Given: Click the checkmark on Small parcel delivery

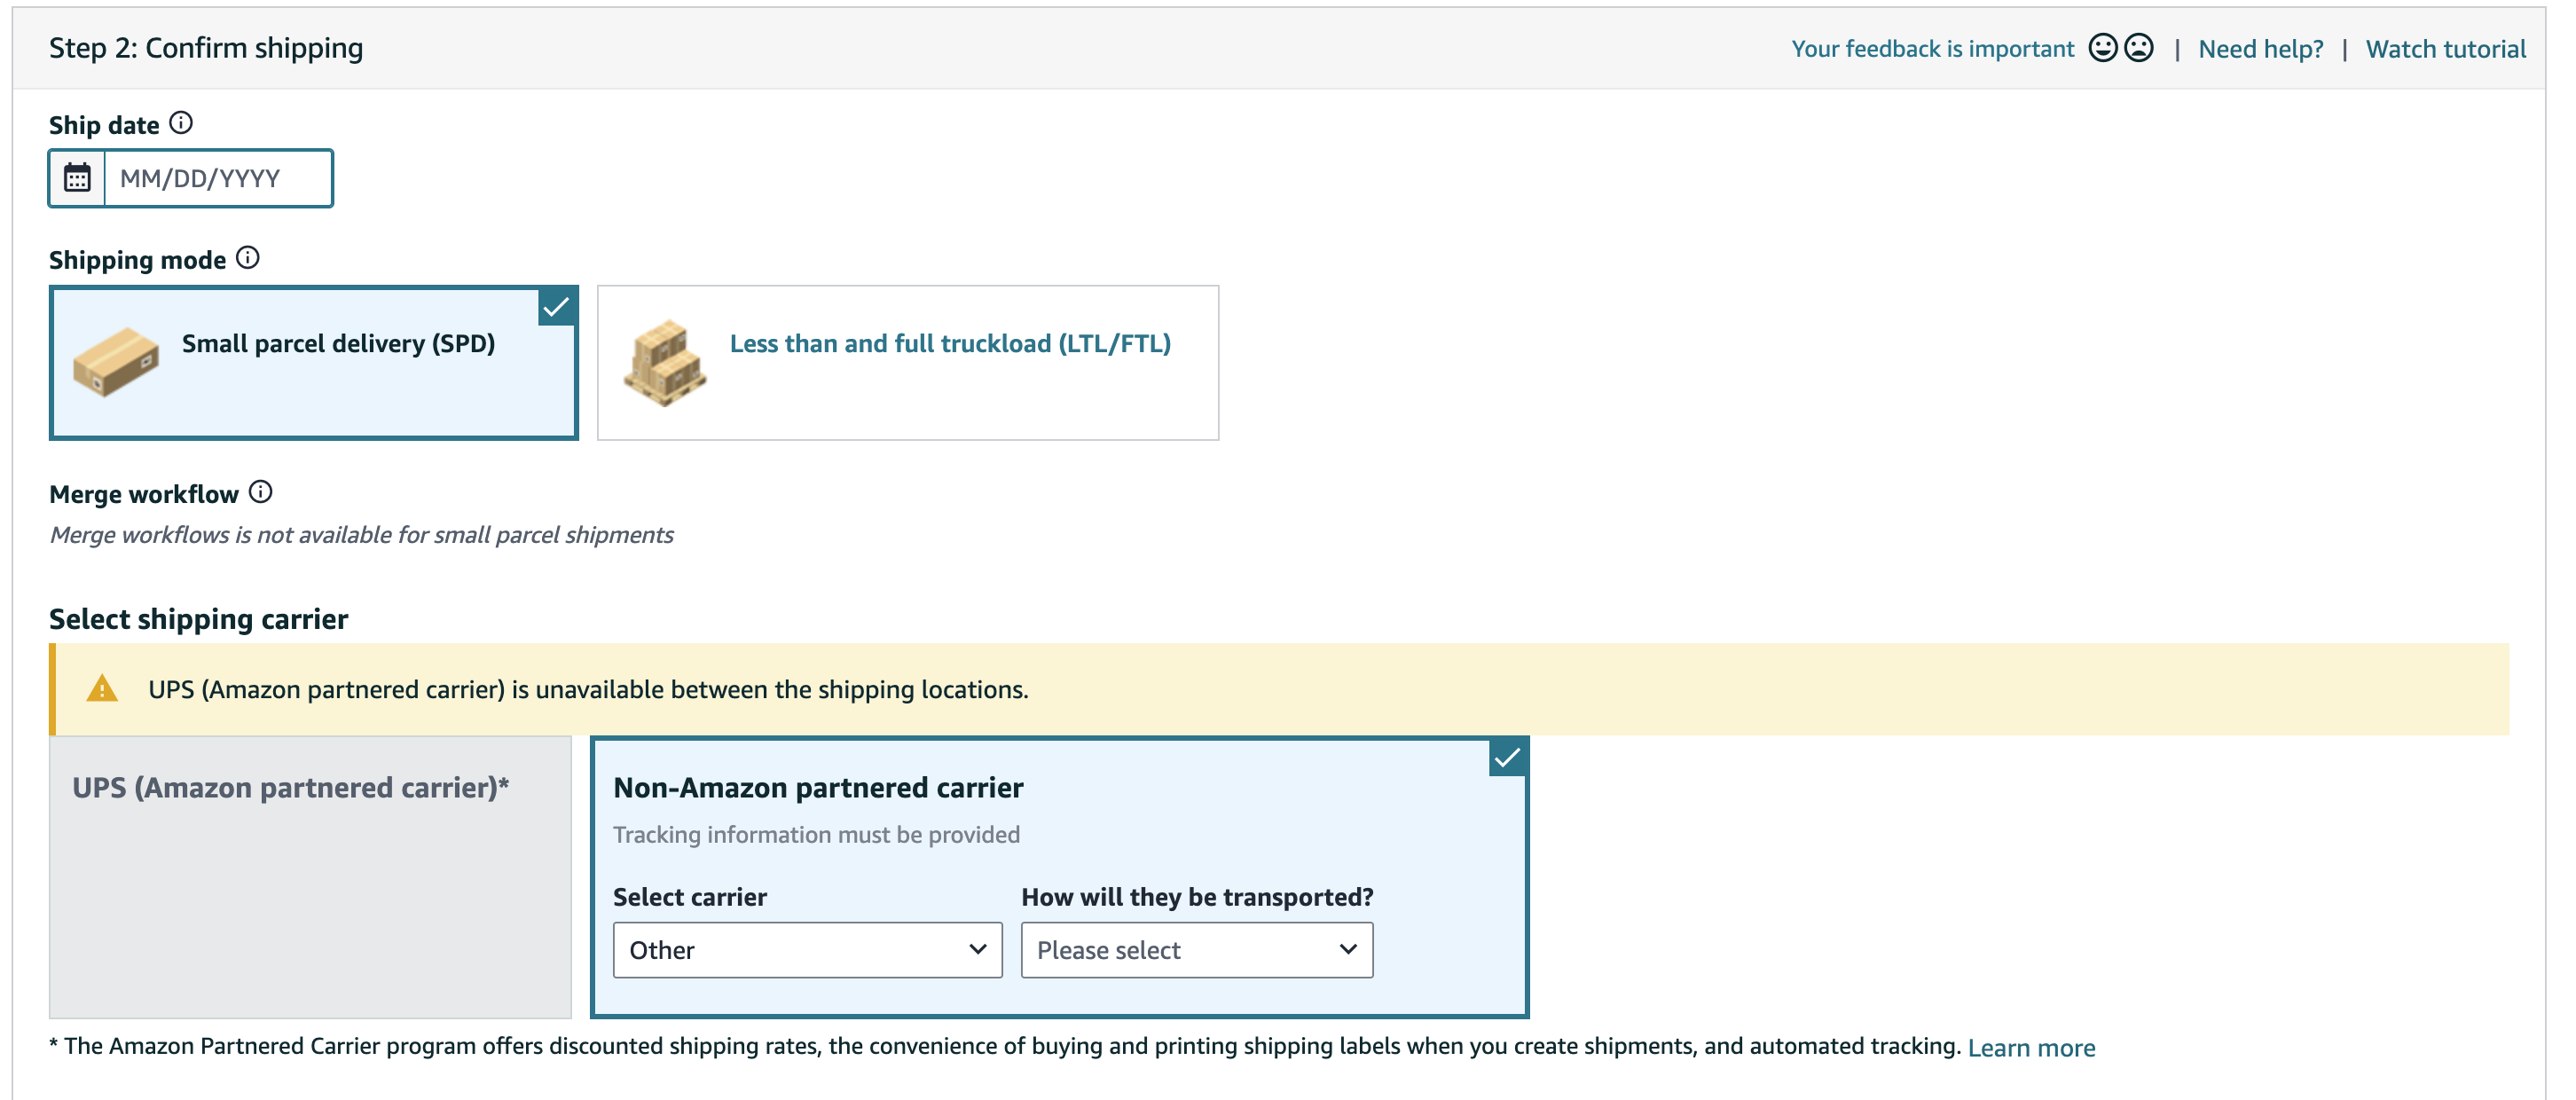Looking at the screenshot, I should coord(557,307).
